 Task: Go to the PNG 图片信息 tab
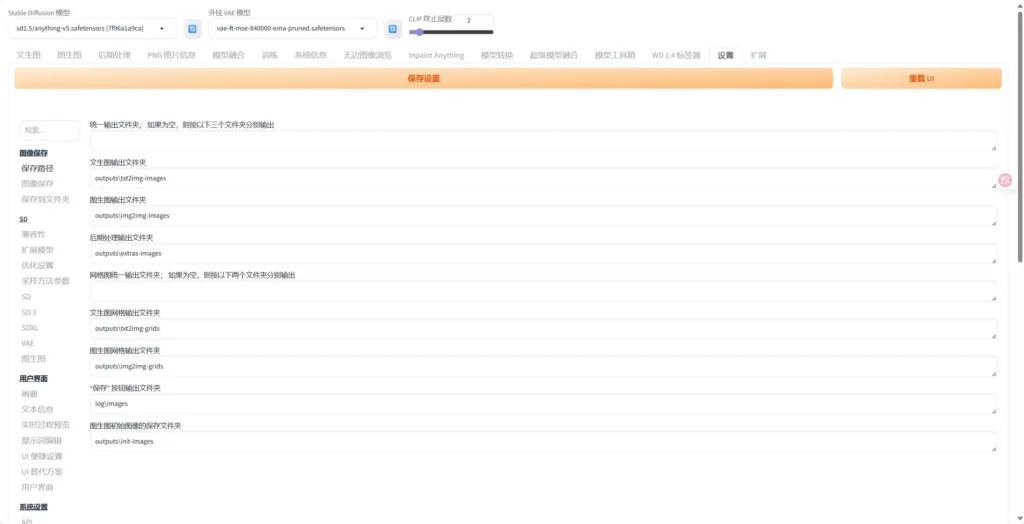[x=171, y=55]
